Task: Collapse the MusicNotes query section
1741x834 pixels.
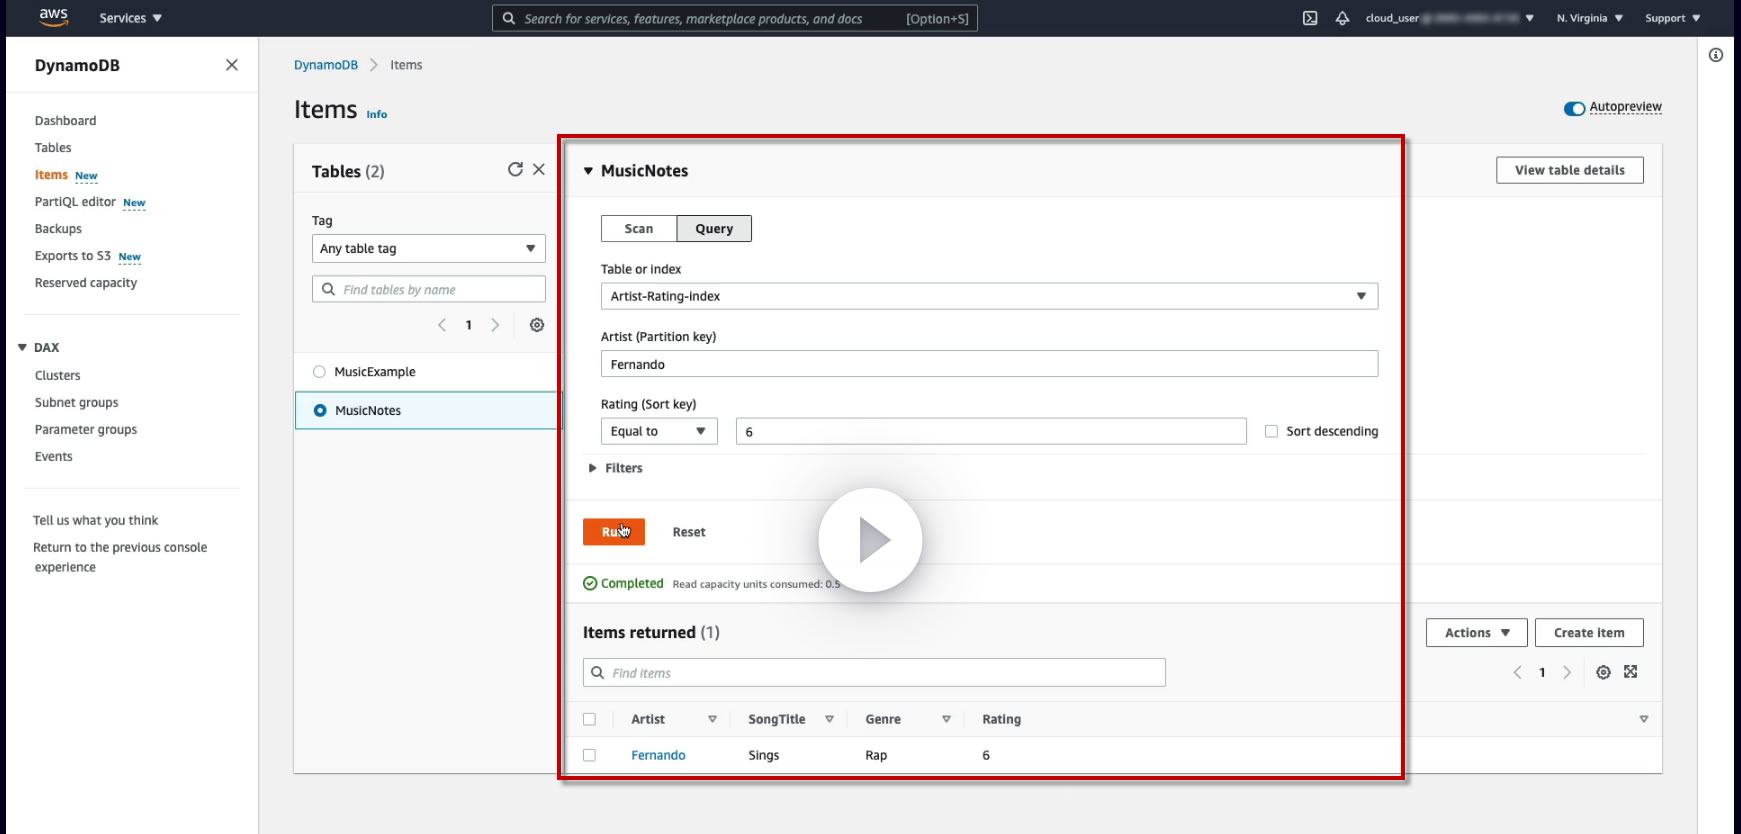Action: pyautogui.click(x=588, y=171)
